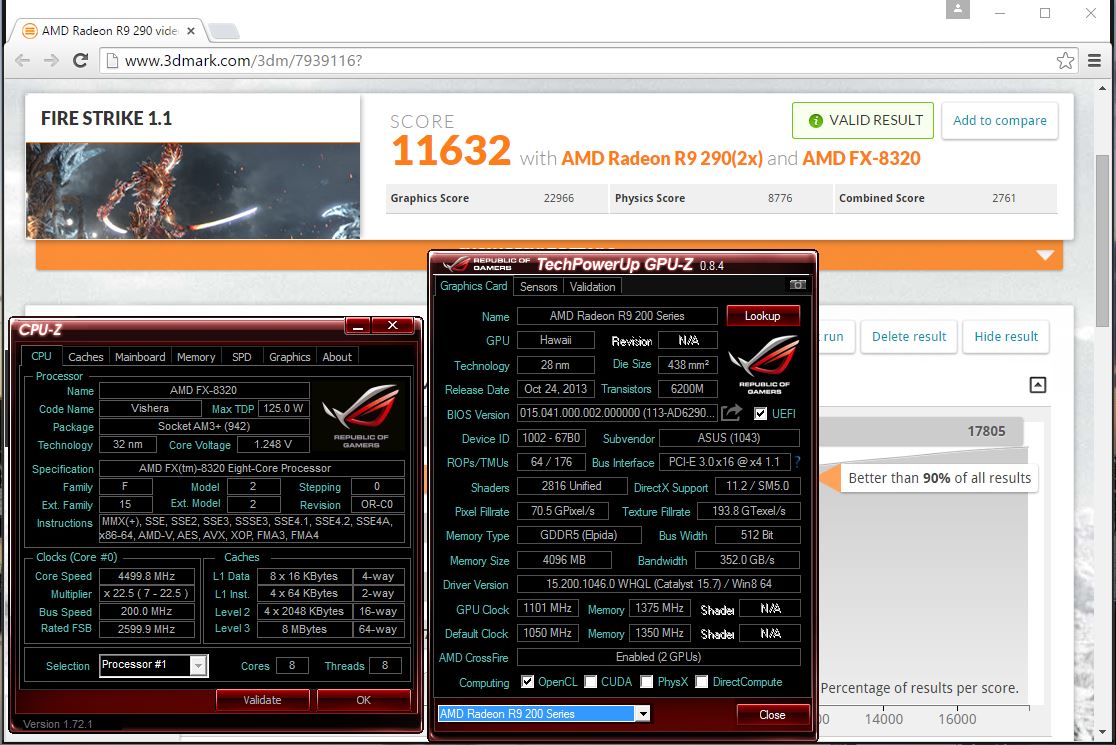1116x745 pixels.
Task: Close the CPU-Z window
Action: [392, 326]
